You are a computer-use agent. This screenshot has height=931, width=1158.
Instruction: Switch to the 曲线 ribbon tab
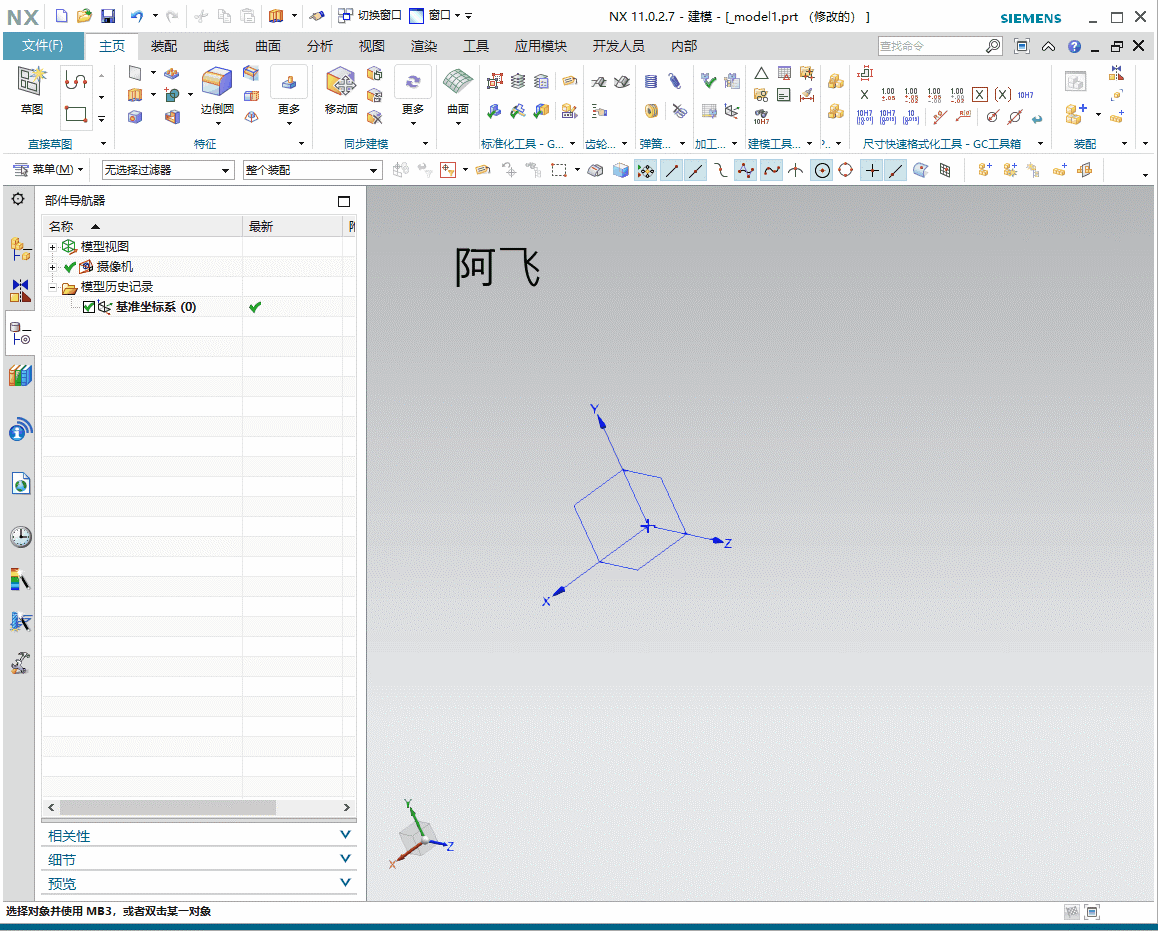216,46
